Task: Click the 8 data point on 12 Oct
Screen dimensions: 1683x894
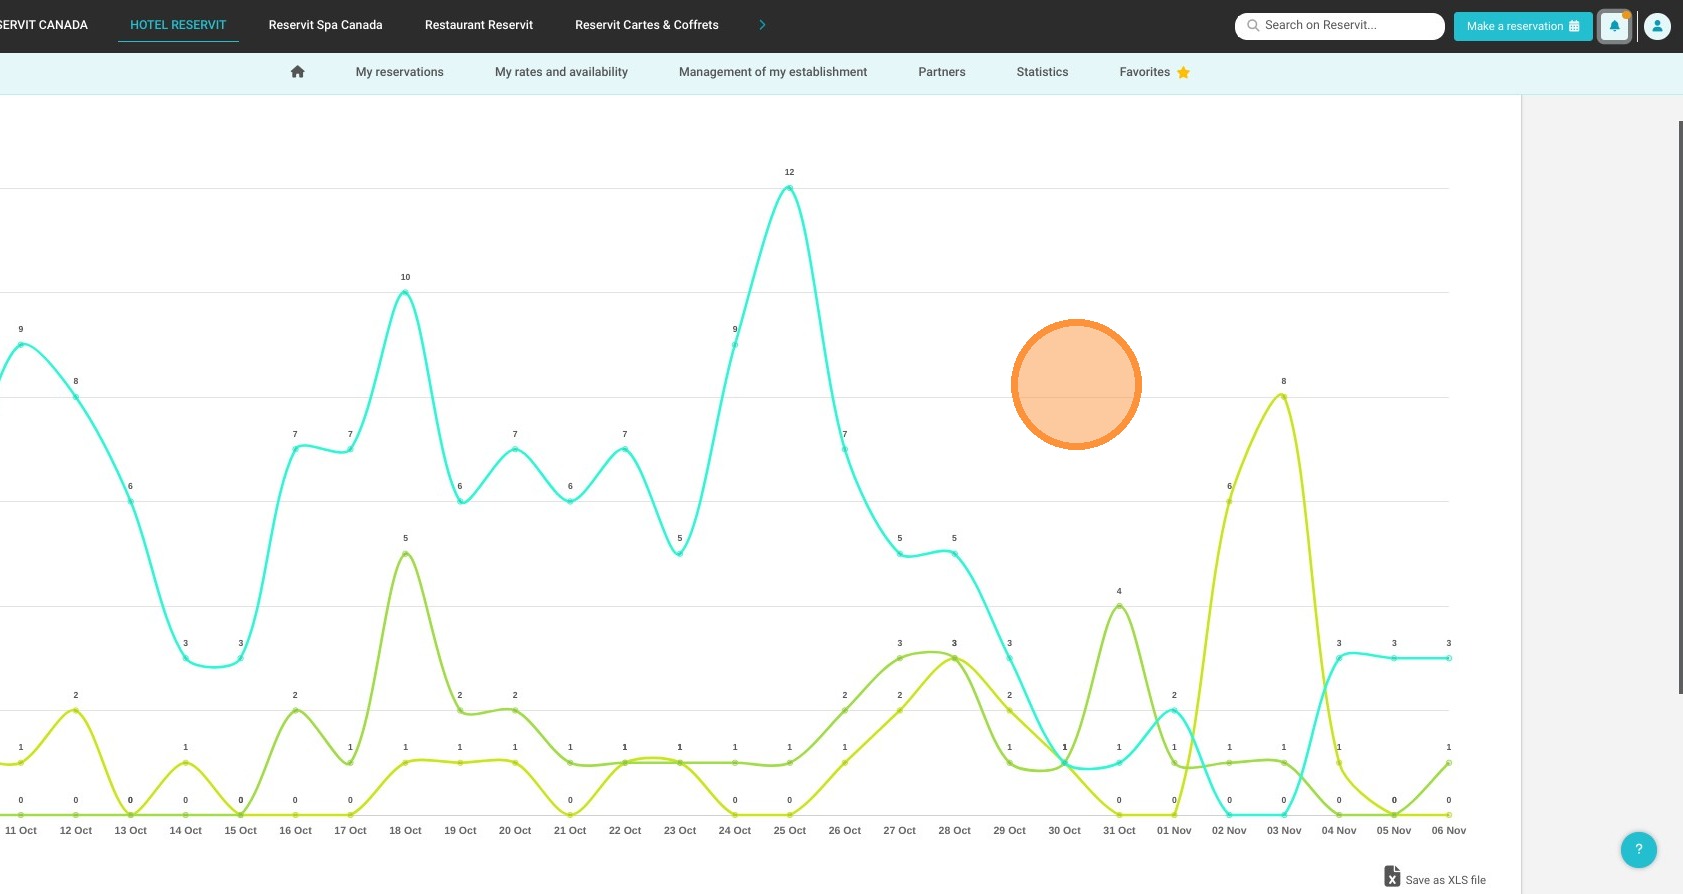Action: [x=76, y=397]
